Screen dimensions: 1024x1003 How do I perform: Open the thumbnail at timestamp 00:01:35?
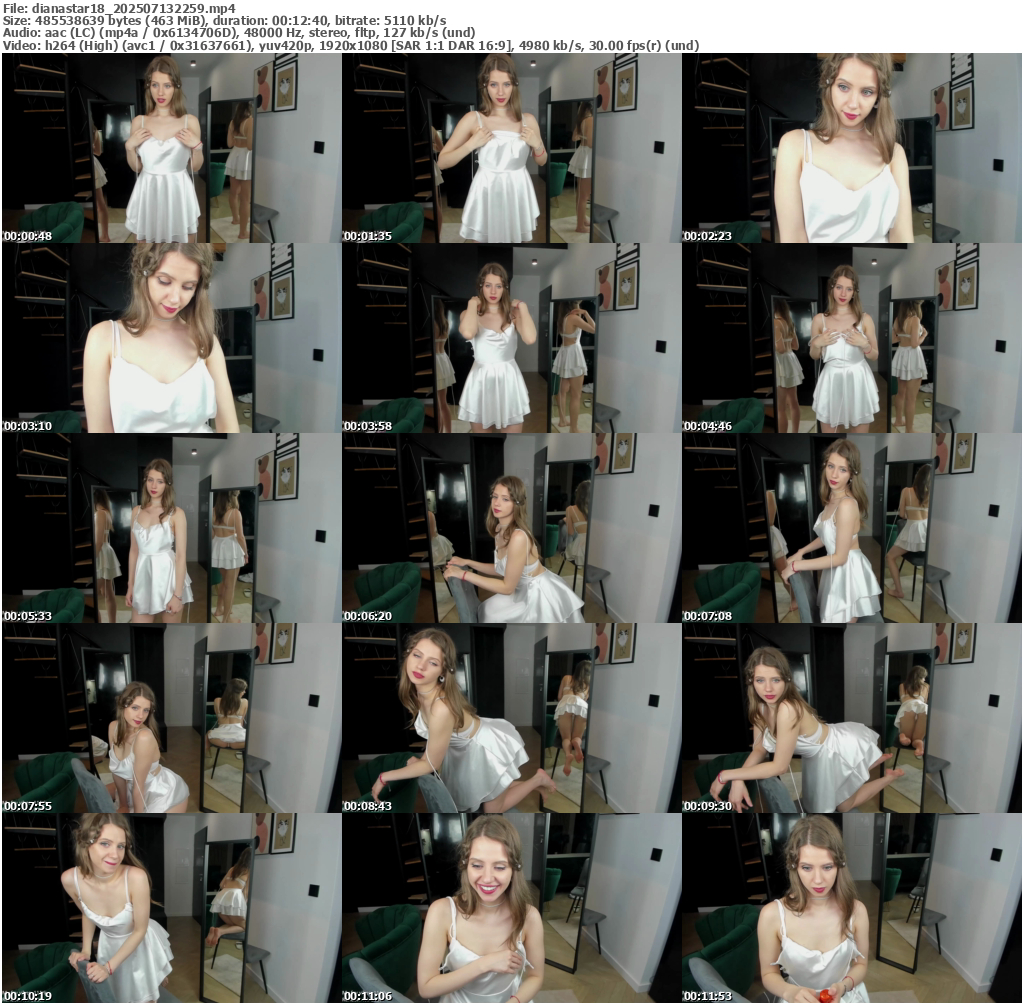coord(512,148)
